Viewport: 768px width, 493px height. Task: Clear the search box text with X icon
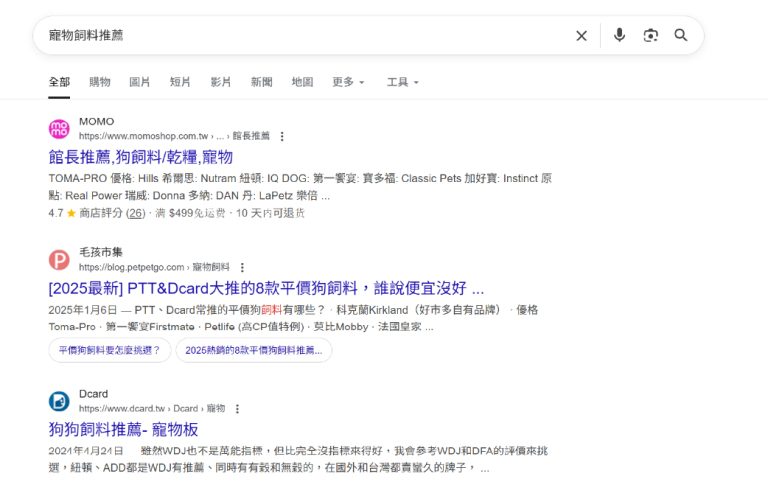click(581, 36)
